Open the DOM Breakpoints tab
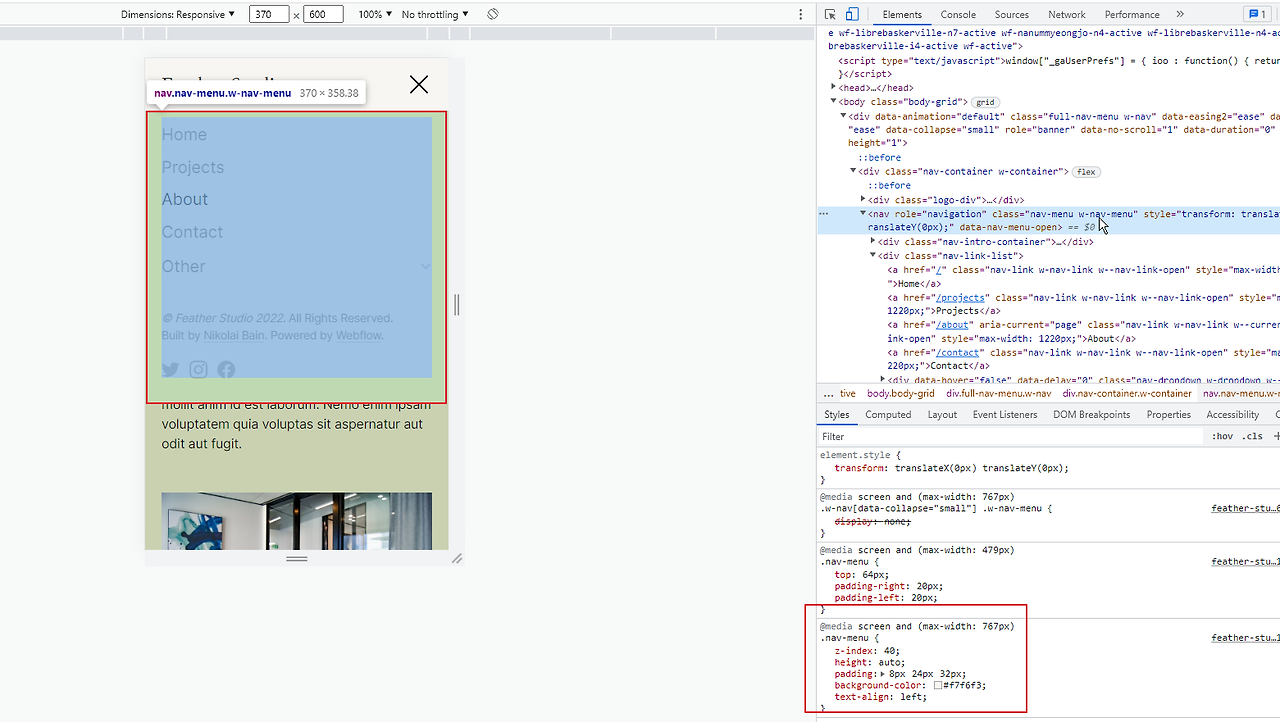 click(1092, 415)
